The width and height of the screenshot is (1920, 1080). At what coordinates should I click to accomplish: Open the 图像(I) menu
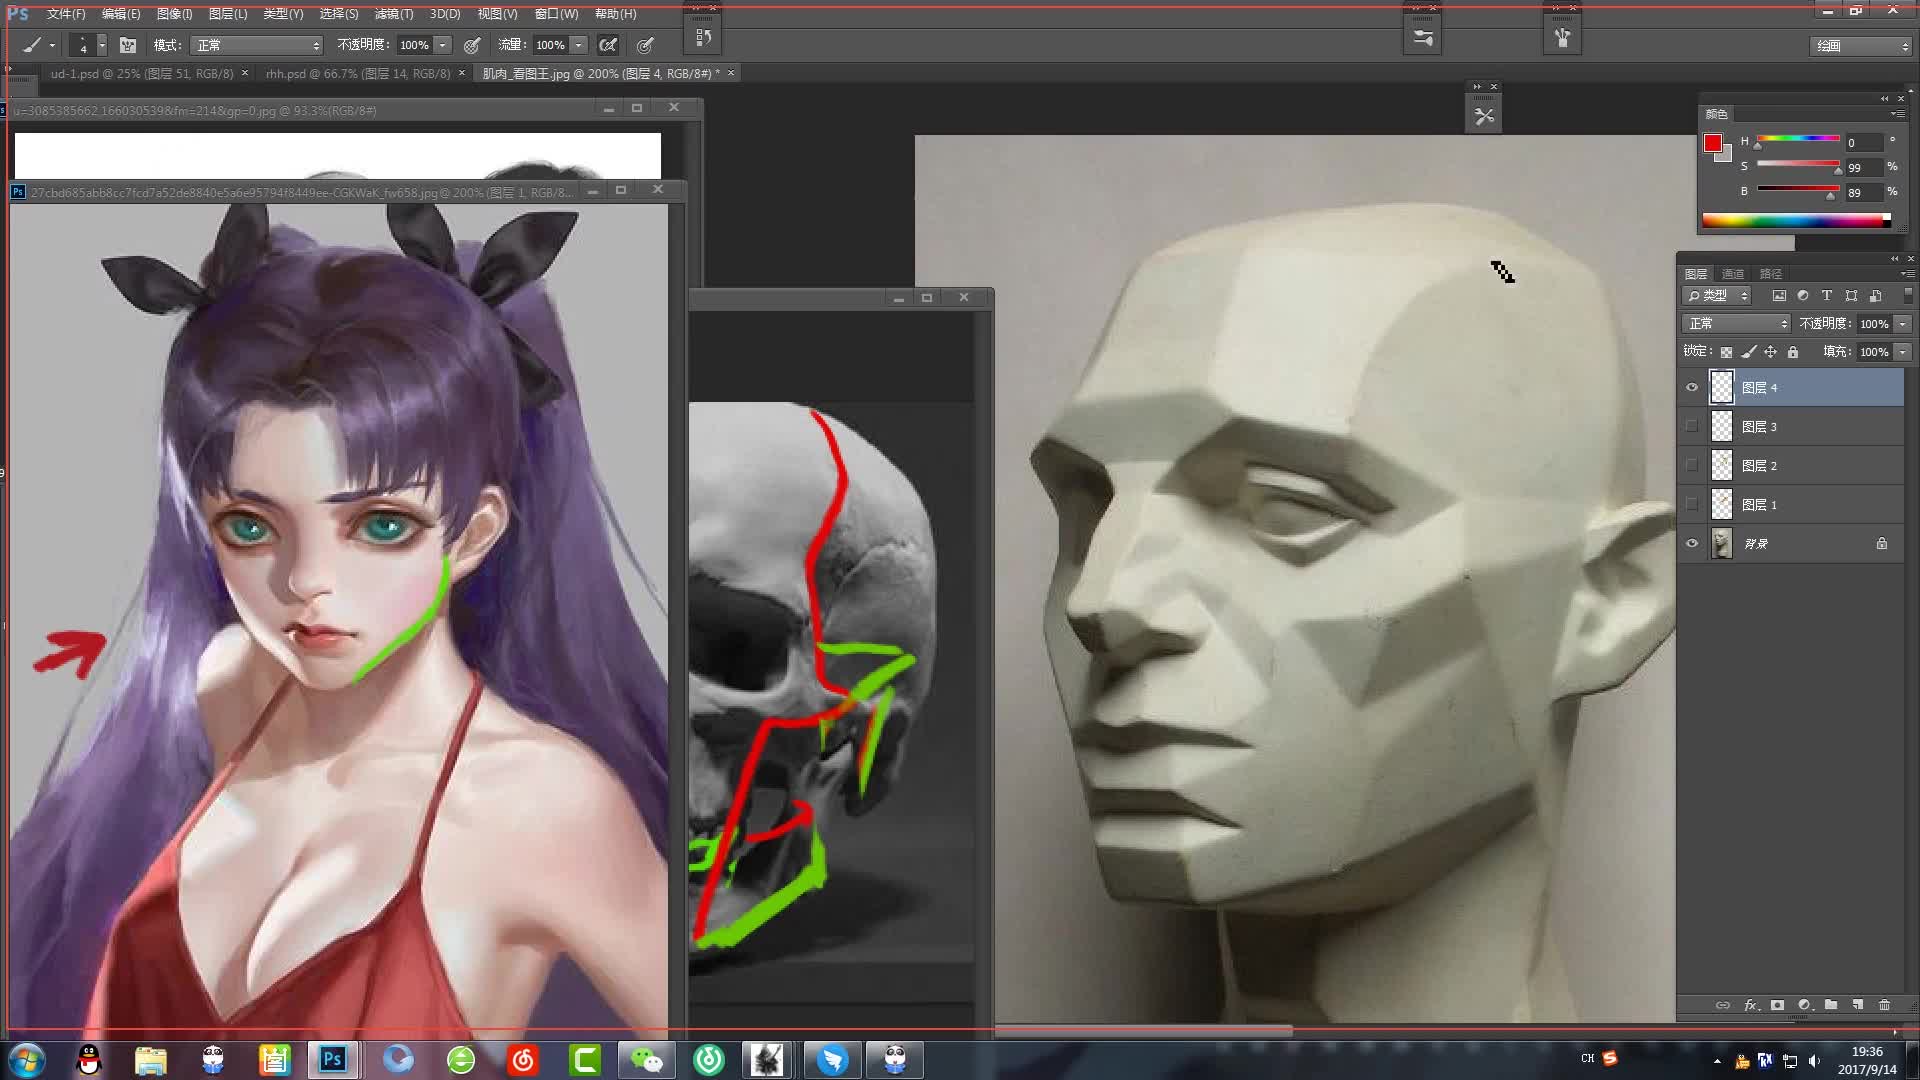point(175,14)
